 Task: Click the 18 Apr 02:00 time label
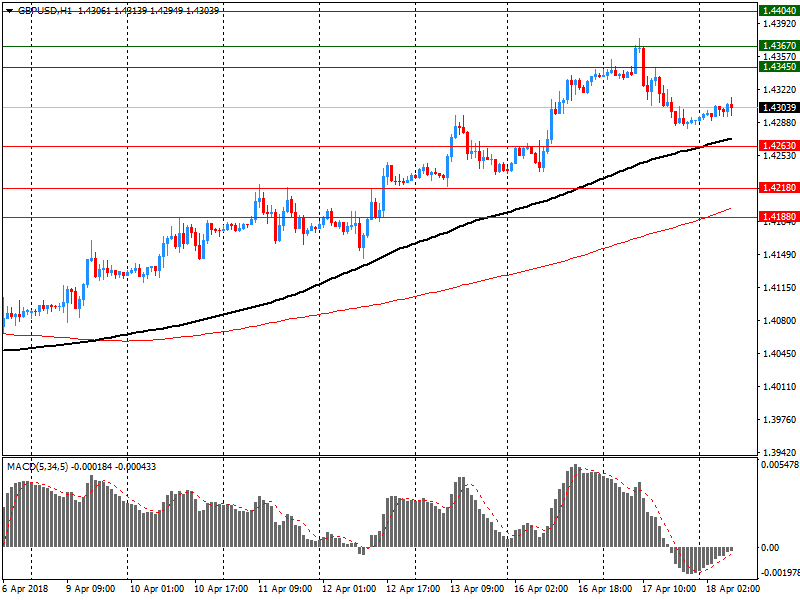pyautogui.click(x=733, y=588)
